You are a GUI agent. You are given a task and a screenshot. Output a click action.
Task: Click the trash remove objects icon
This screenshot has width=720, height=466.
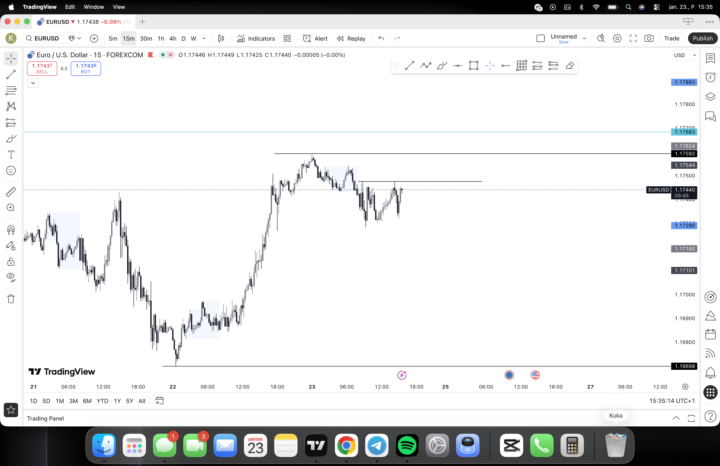click(11, 299)
